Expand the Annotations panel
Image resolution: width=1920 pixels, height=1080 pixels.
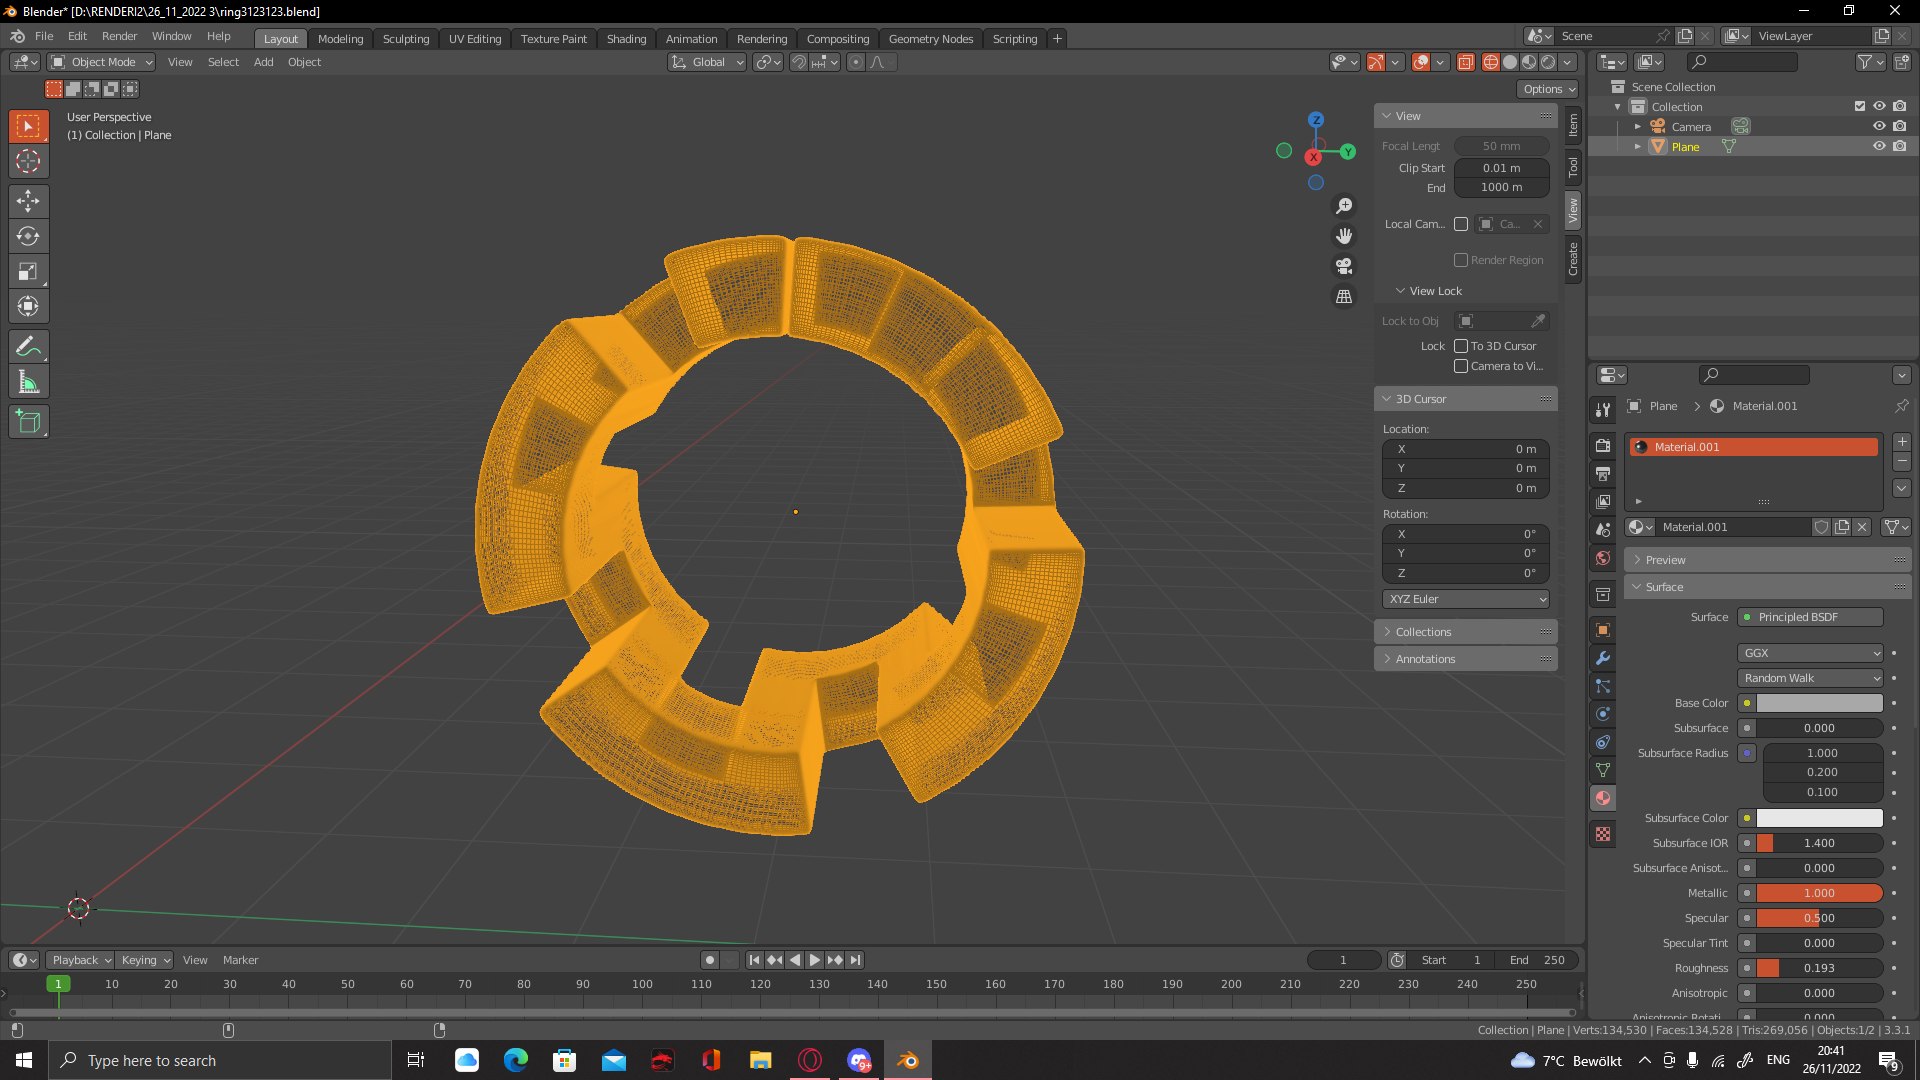click(1466, 659)
